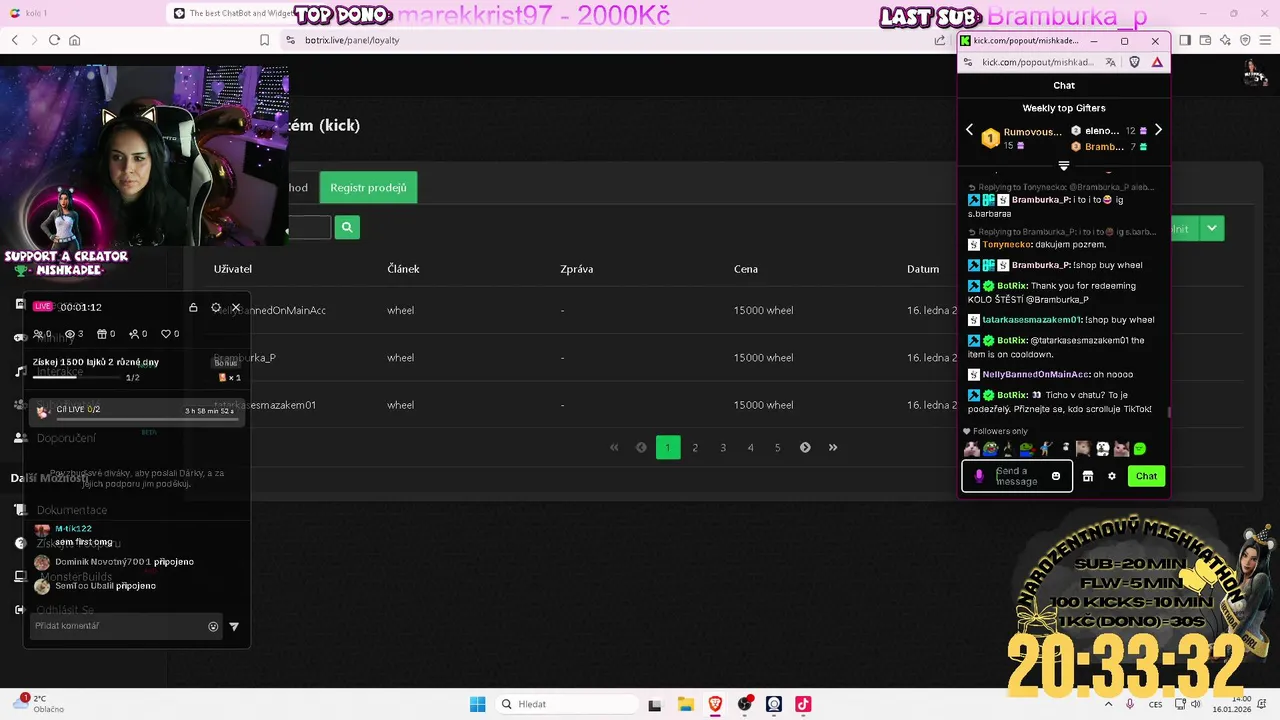Click the lock icon in TikTok live overlay

click(193, 307)
